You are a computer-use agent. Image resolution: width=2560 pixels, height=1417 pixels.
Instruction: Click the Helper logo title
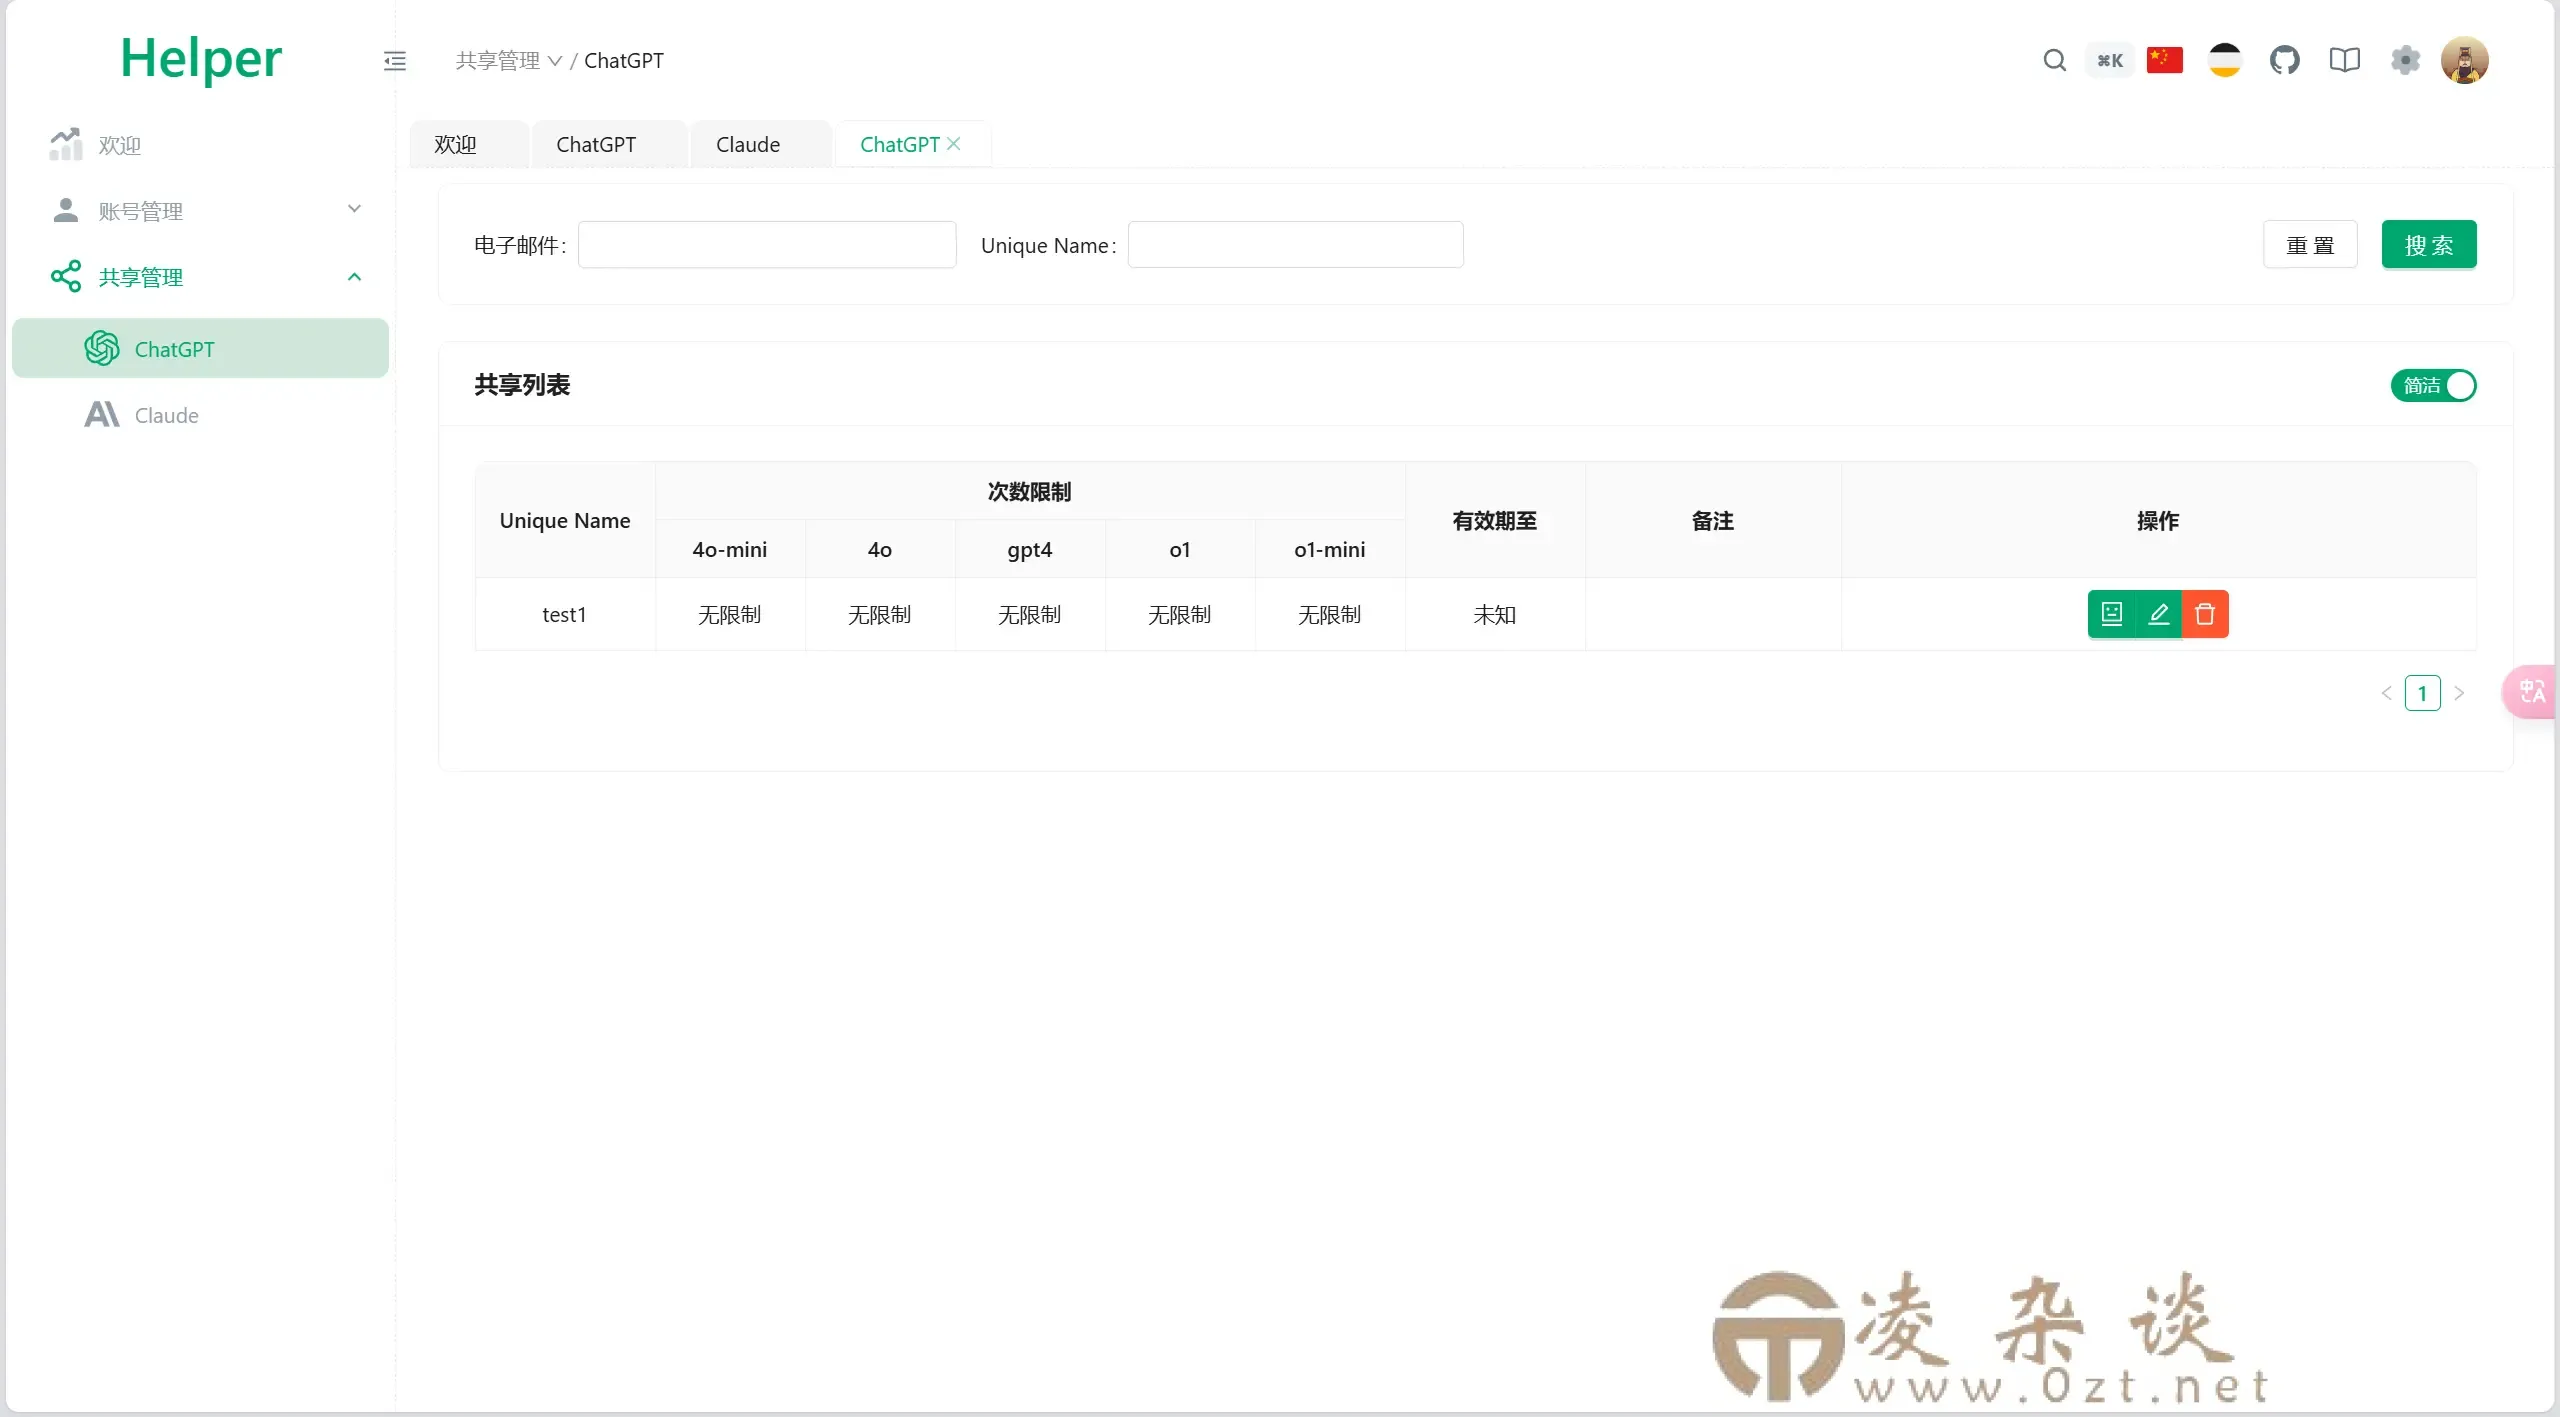pyautogui.click(x=201, y=58)
